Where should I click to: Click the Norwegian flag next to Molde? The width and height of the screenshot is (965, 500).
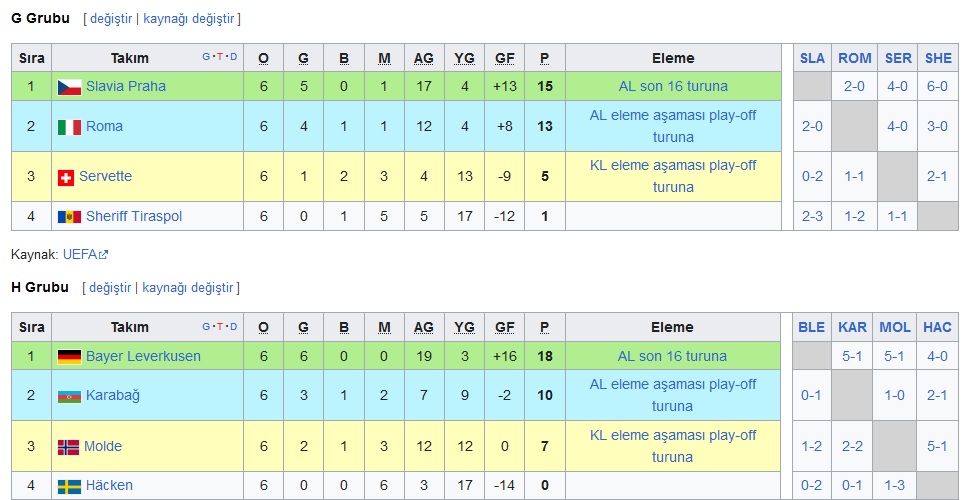(68, 447)
